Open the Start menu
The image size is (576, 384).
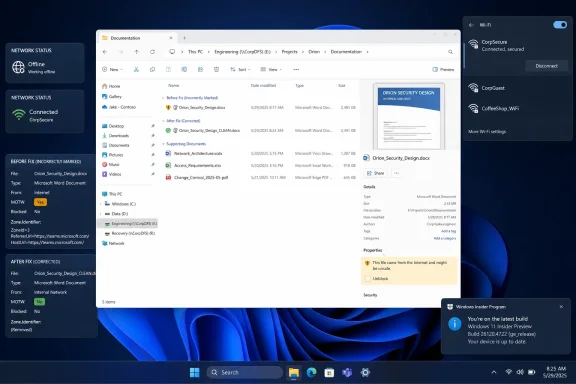coord(195,372)
